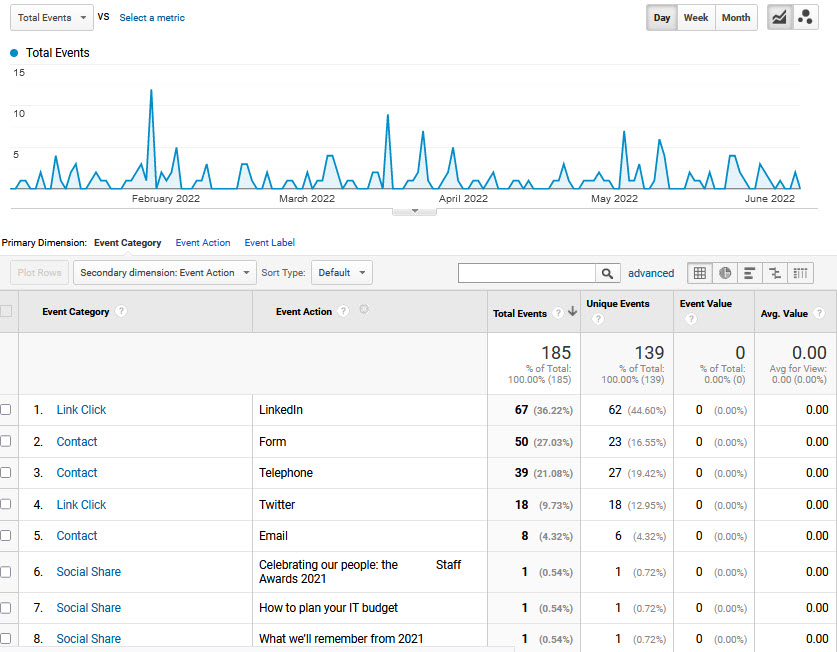Select all rows with header checkbox
This screenshot has height=652, width=837.
pyautogui.click(x=6, y=311)
